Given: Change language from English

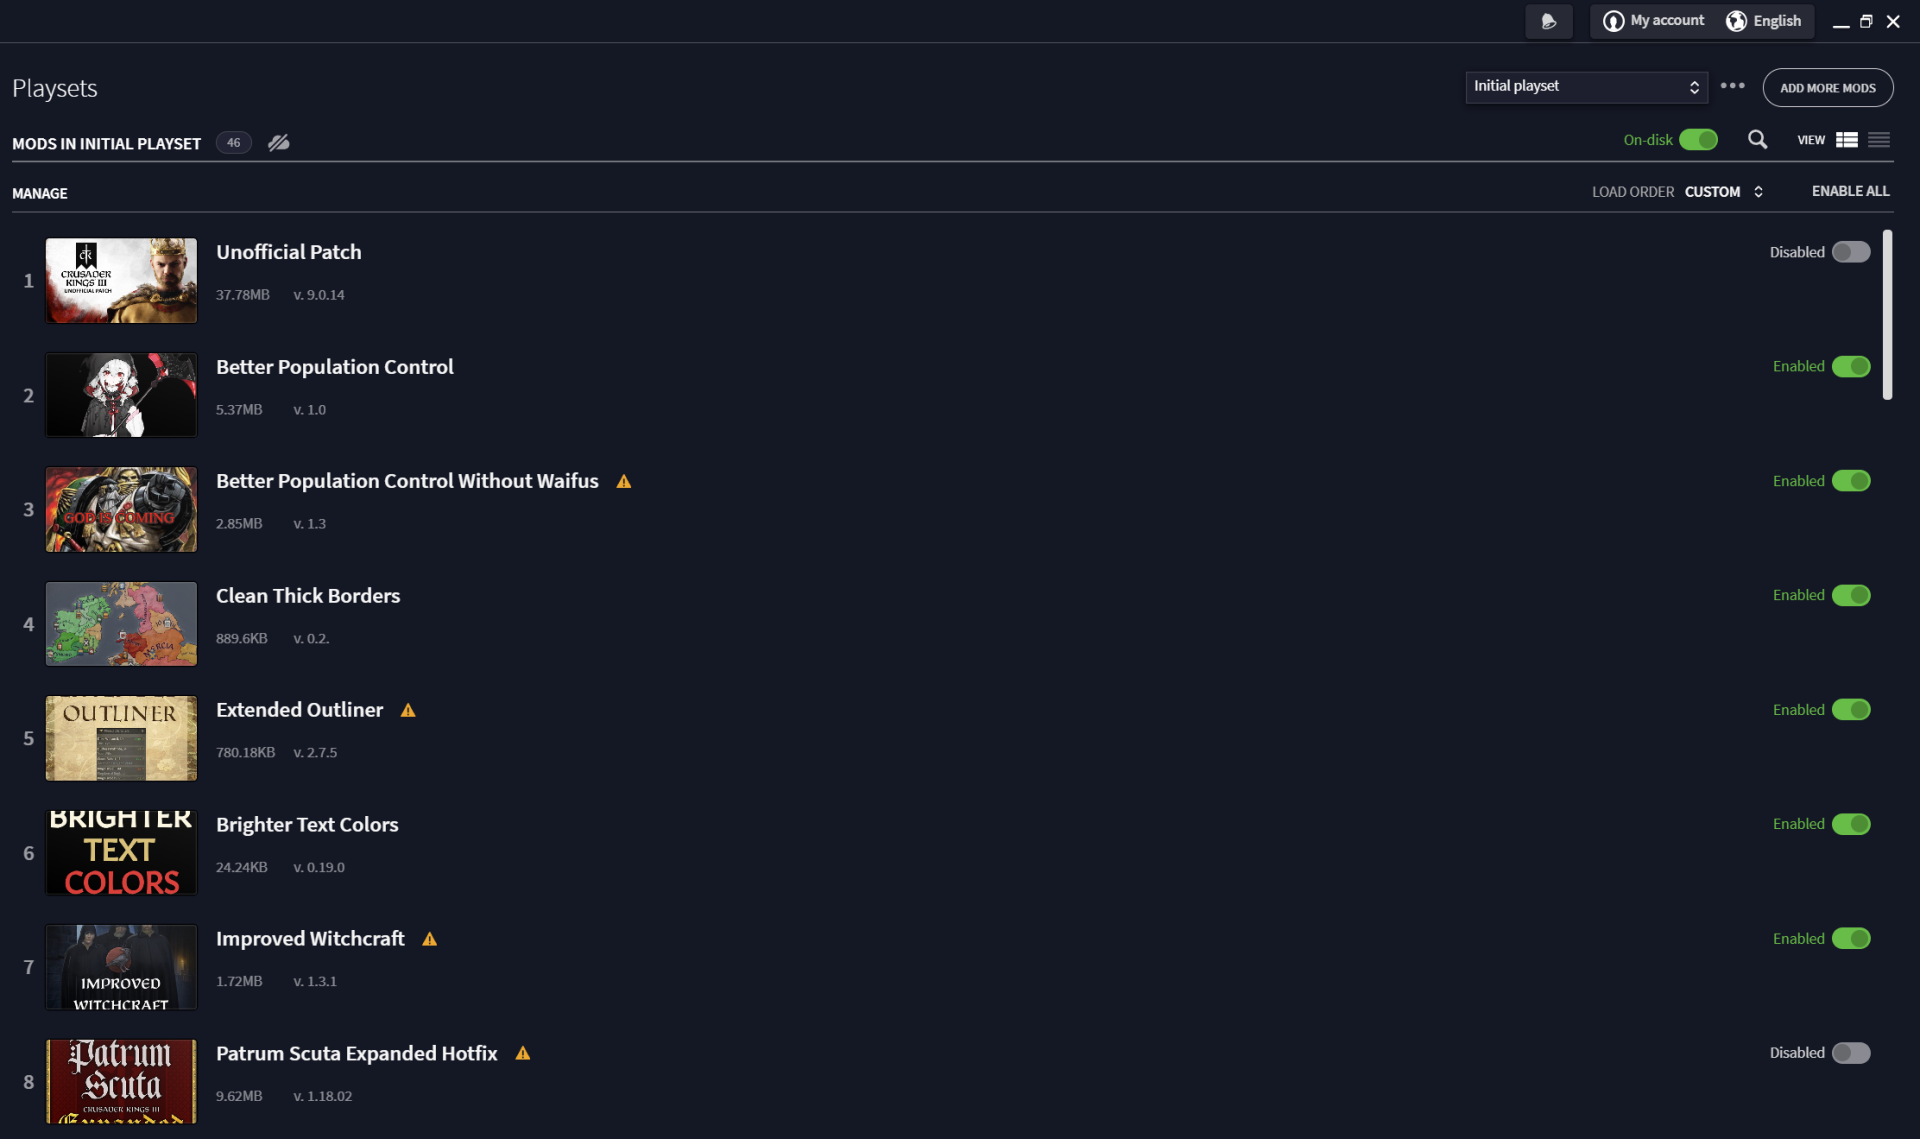Looking at the screenshot, I should pos(1764,21).
